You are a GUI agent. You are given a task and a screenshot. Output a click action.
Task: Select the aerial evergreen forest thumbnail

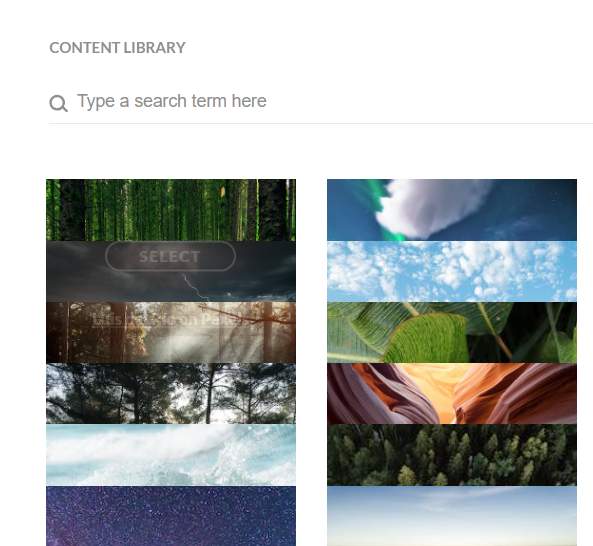[x=452, y=454]
